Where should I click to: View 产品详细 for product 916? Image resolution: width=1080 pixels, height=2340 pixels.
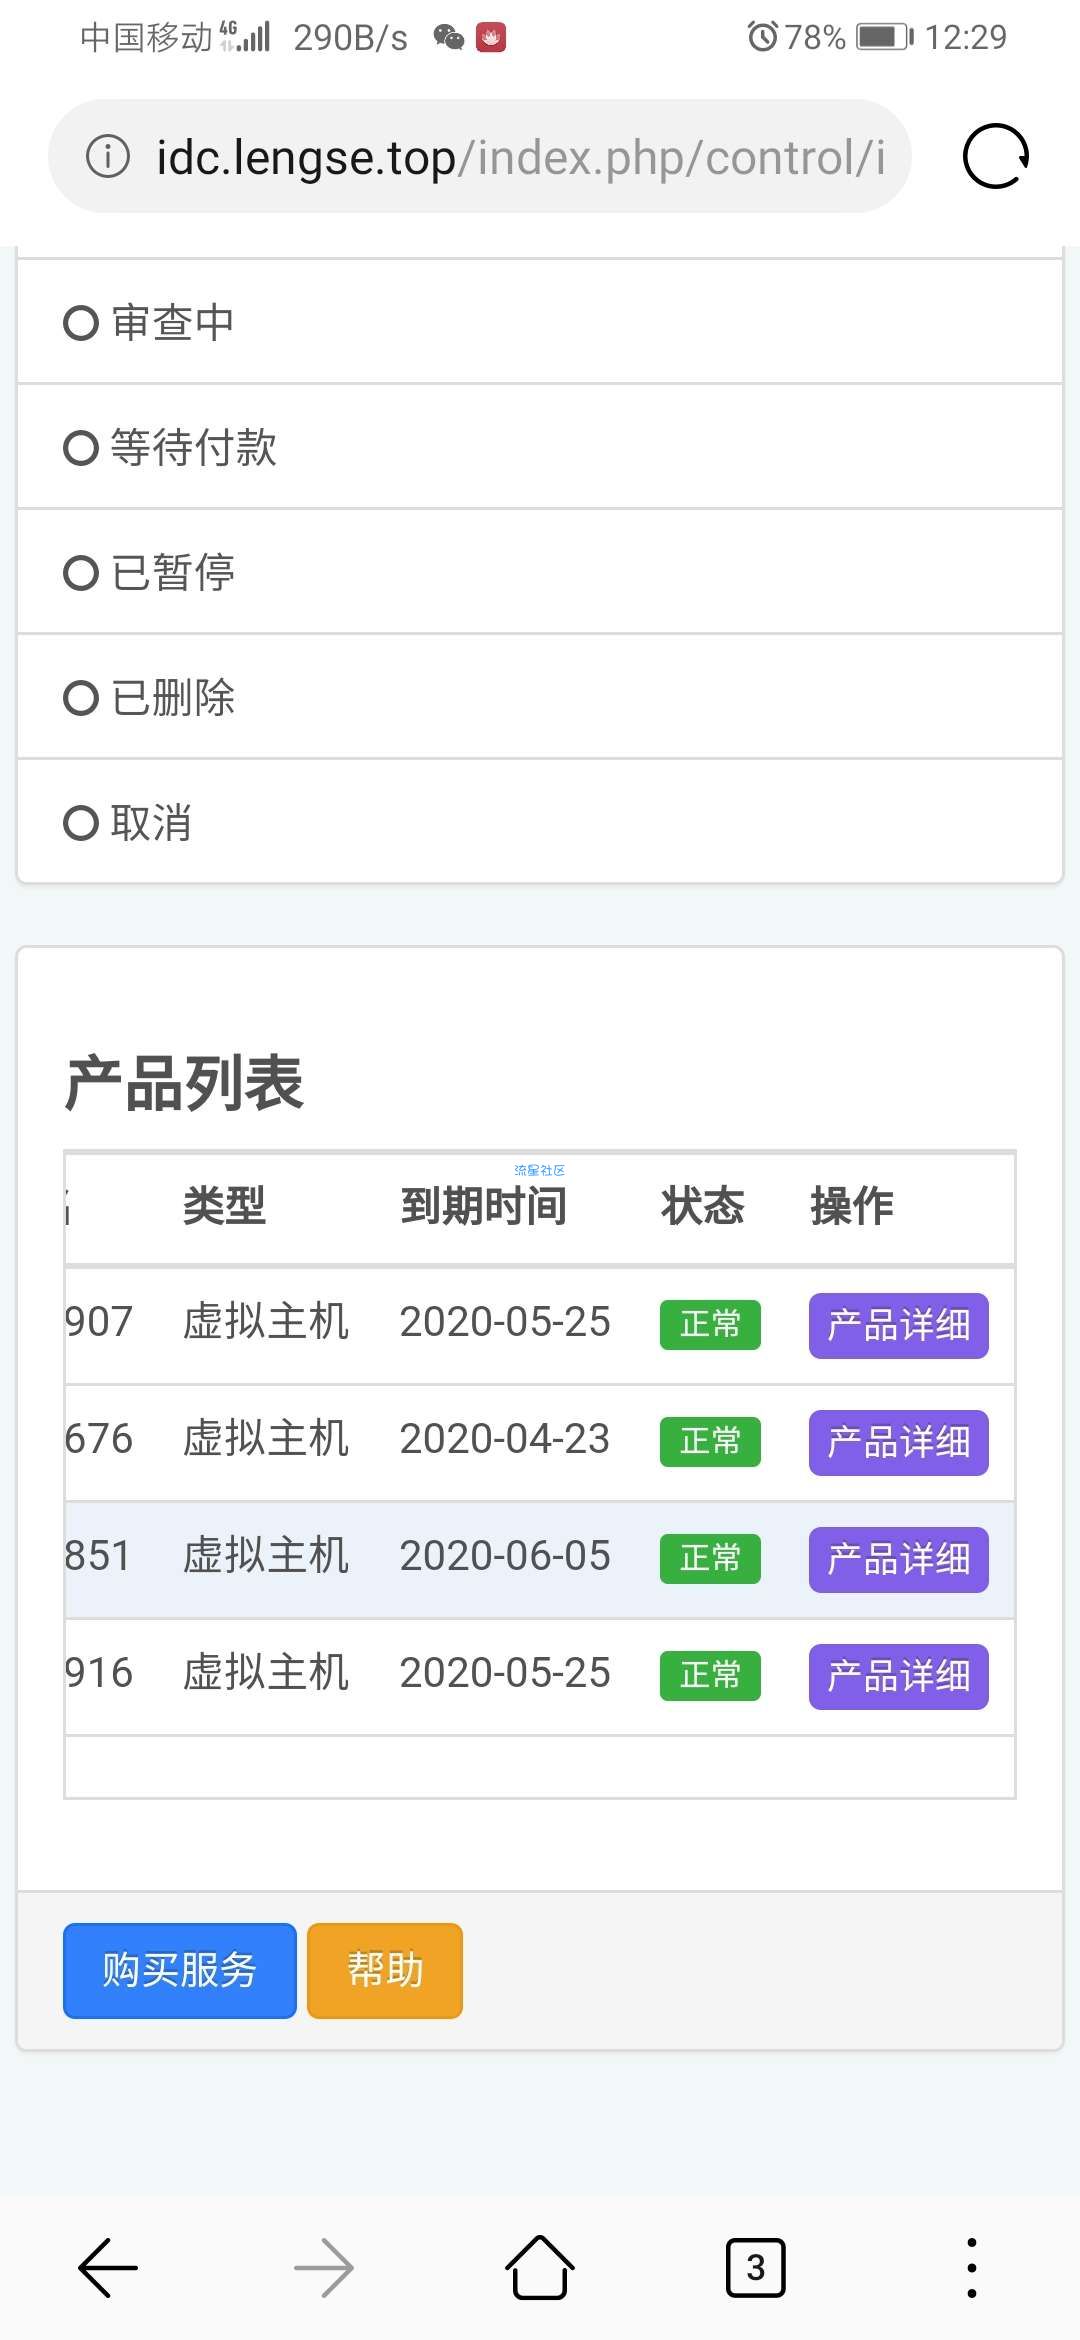tap(898, 1677)
